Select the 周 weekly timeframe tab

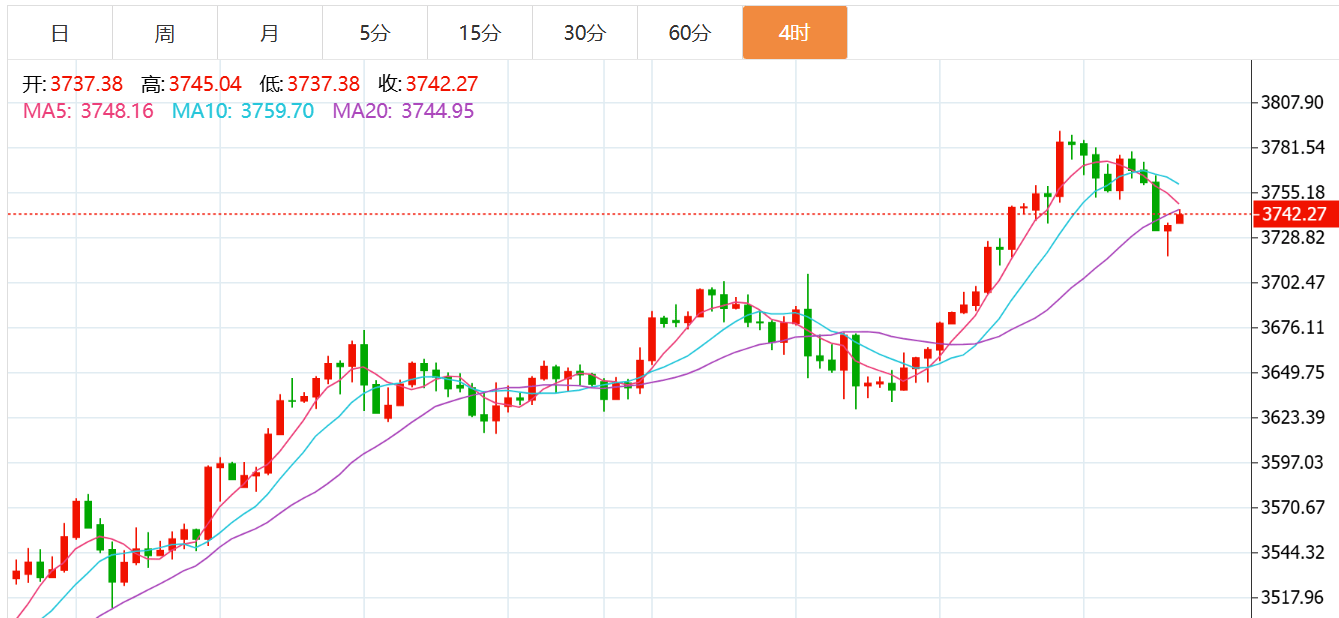165,33
